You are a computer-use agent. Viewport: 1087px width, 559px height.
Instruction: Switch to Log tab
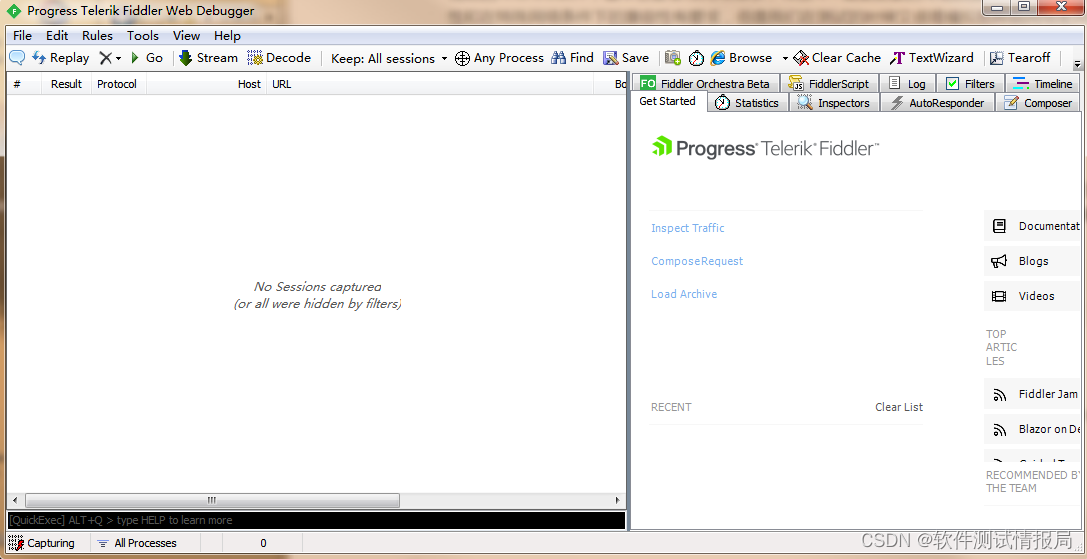908,83
